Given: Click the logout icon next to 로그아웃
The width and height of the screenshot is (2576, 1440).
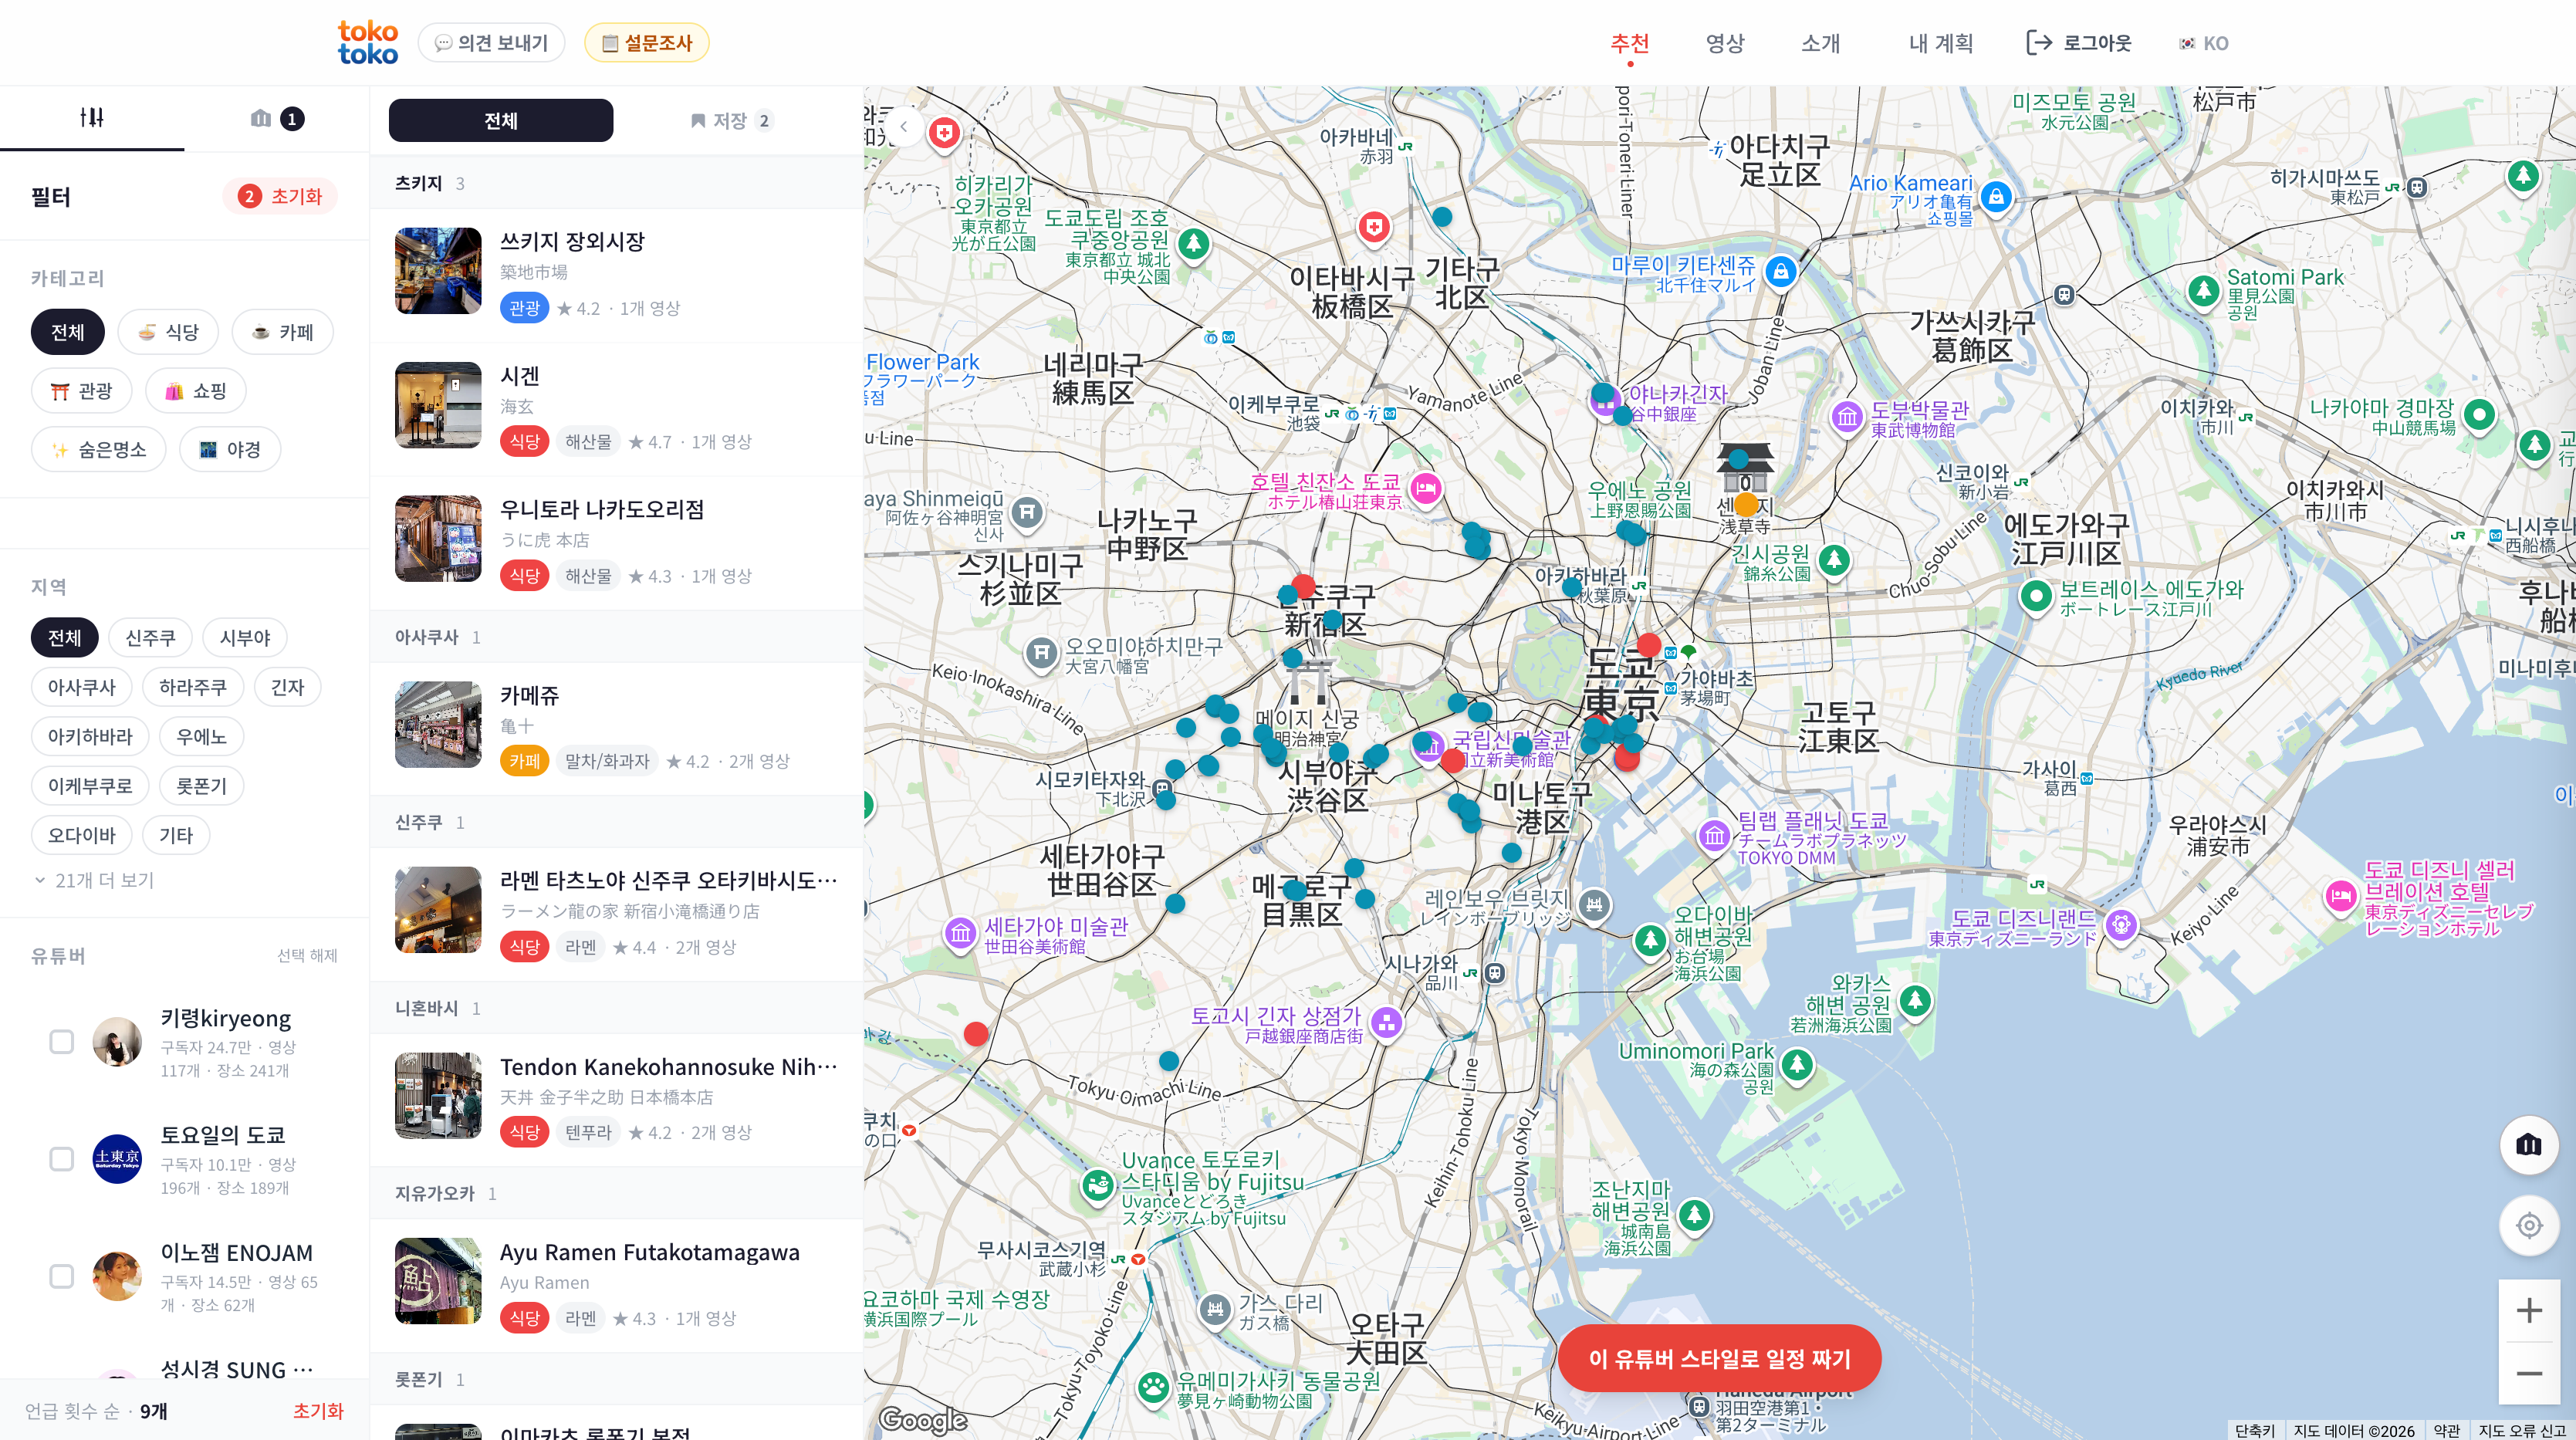Looking at the screenshot, I should coord(2040,42).
